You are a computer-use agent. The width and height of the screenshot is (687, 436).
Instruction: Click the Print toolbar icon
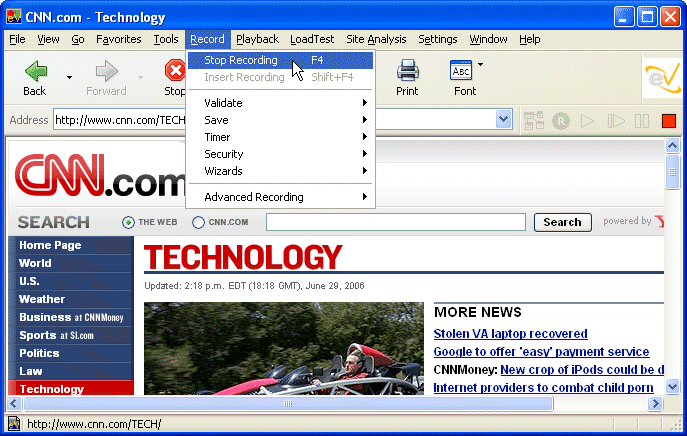pos(408,70)
